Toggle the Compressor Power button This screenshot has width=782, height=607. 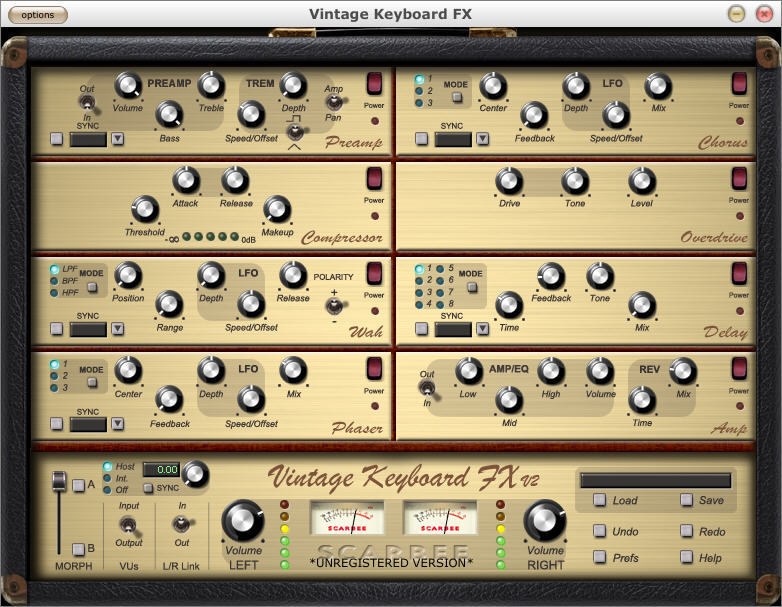pyautogui.click(x=375, y=178)
